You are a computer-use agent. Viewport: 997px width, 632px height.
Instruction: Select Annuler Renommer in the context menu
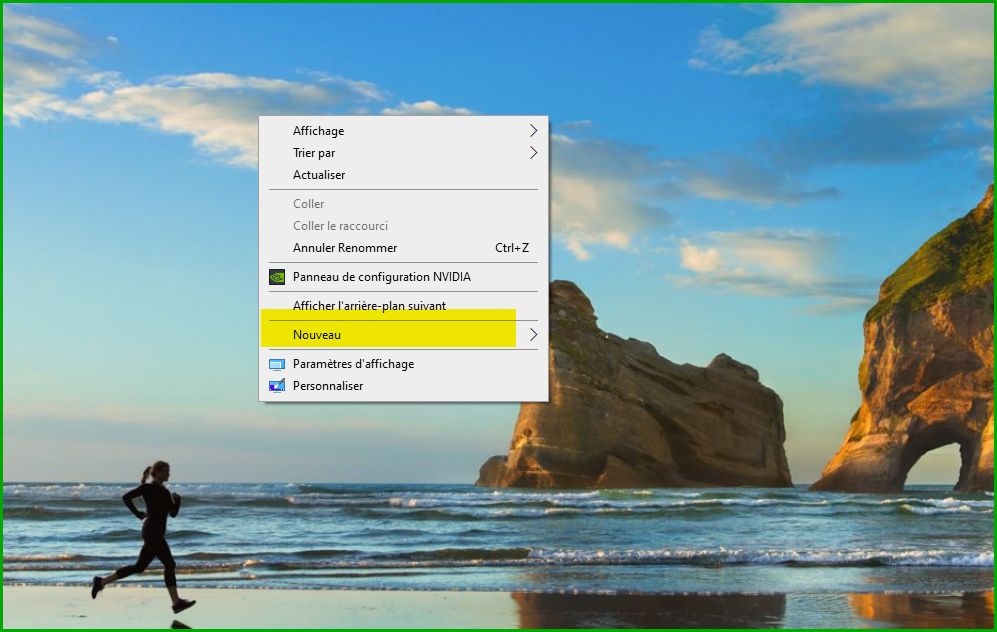[345, 248]
